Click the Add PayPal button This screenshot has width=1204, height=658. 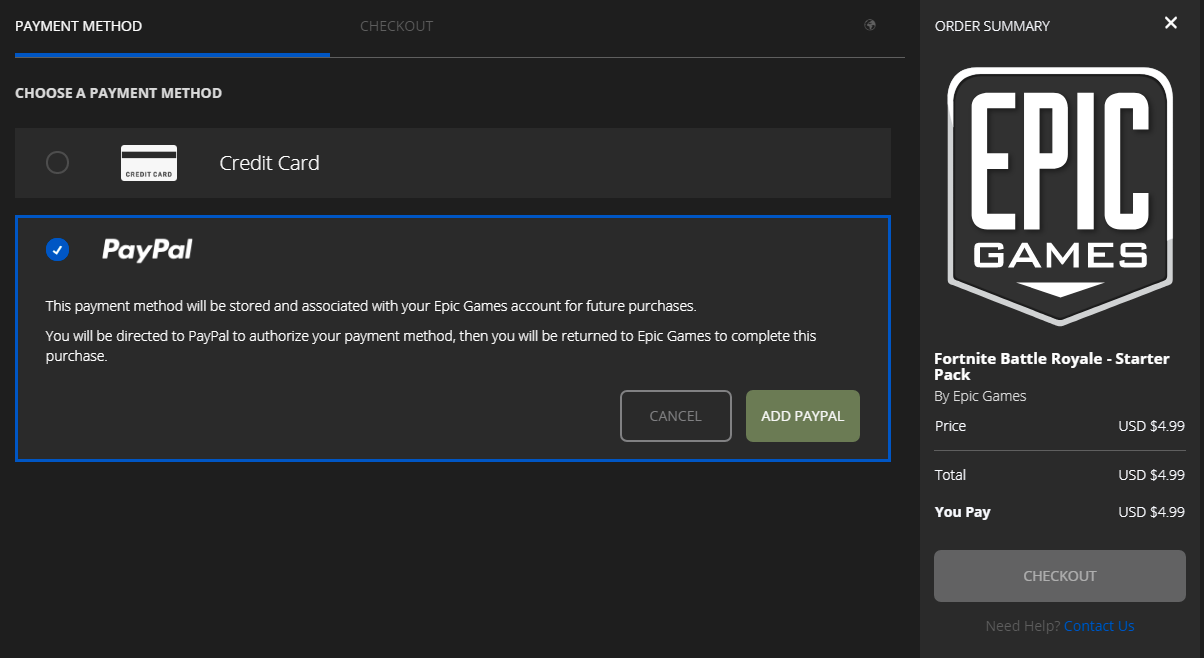(803, 416)
